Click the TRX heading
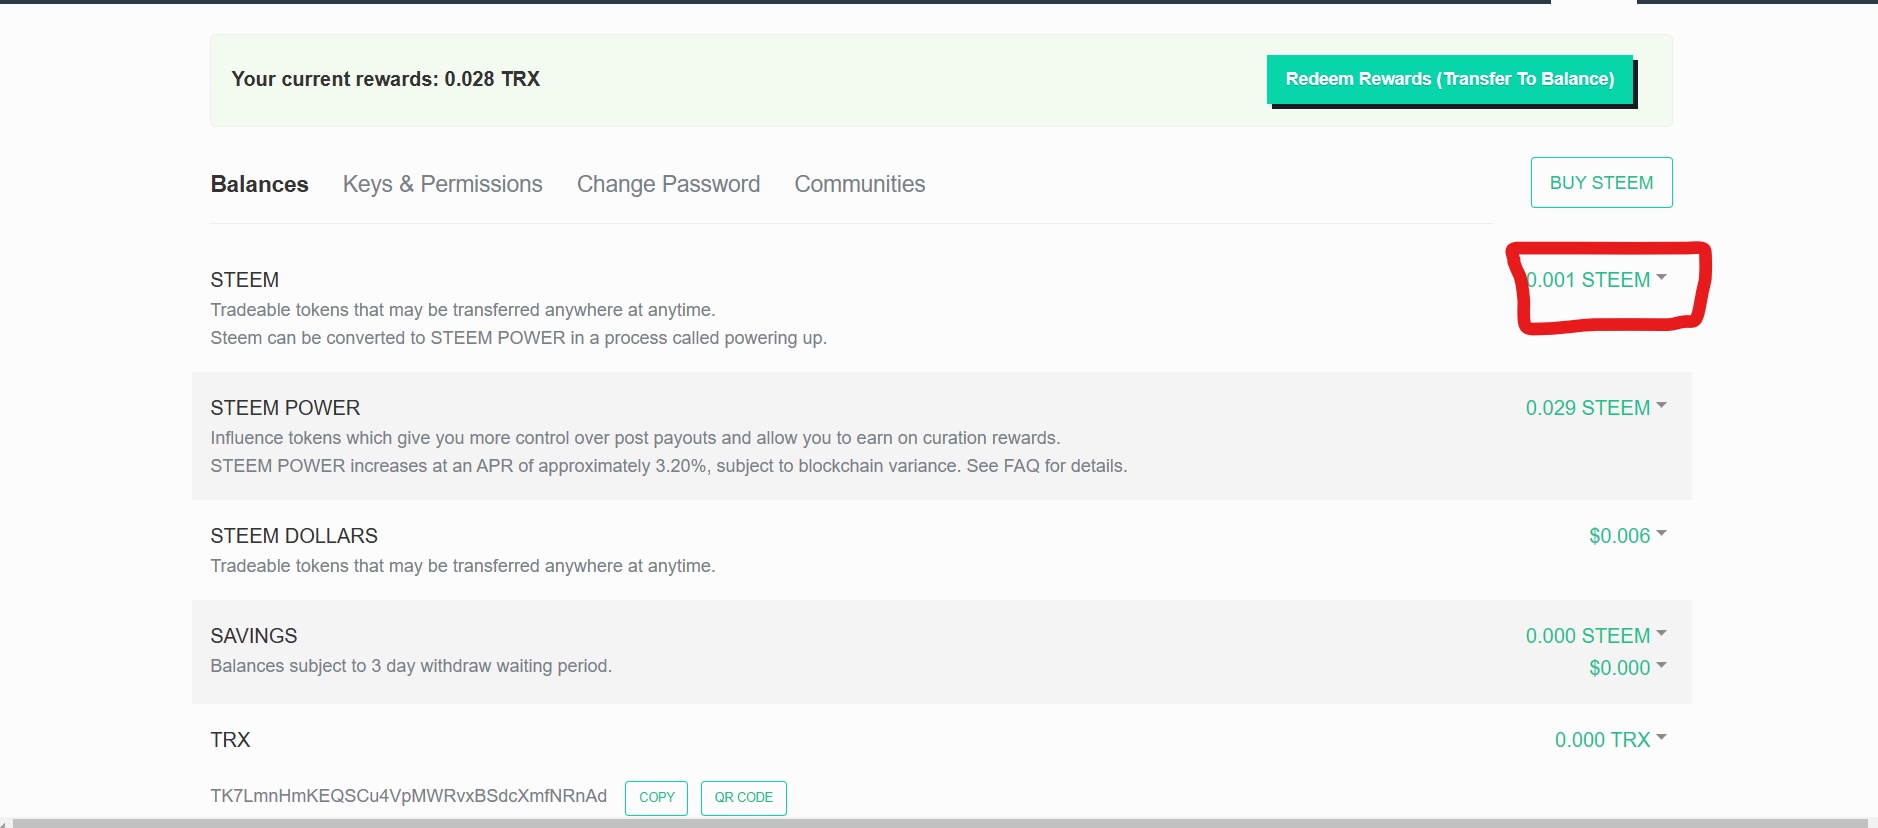 [230, 740]
